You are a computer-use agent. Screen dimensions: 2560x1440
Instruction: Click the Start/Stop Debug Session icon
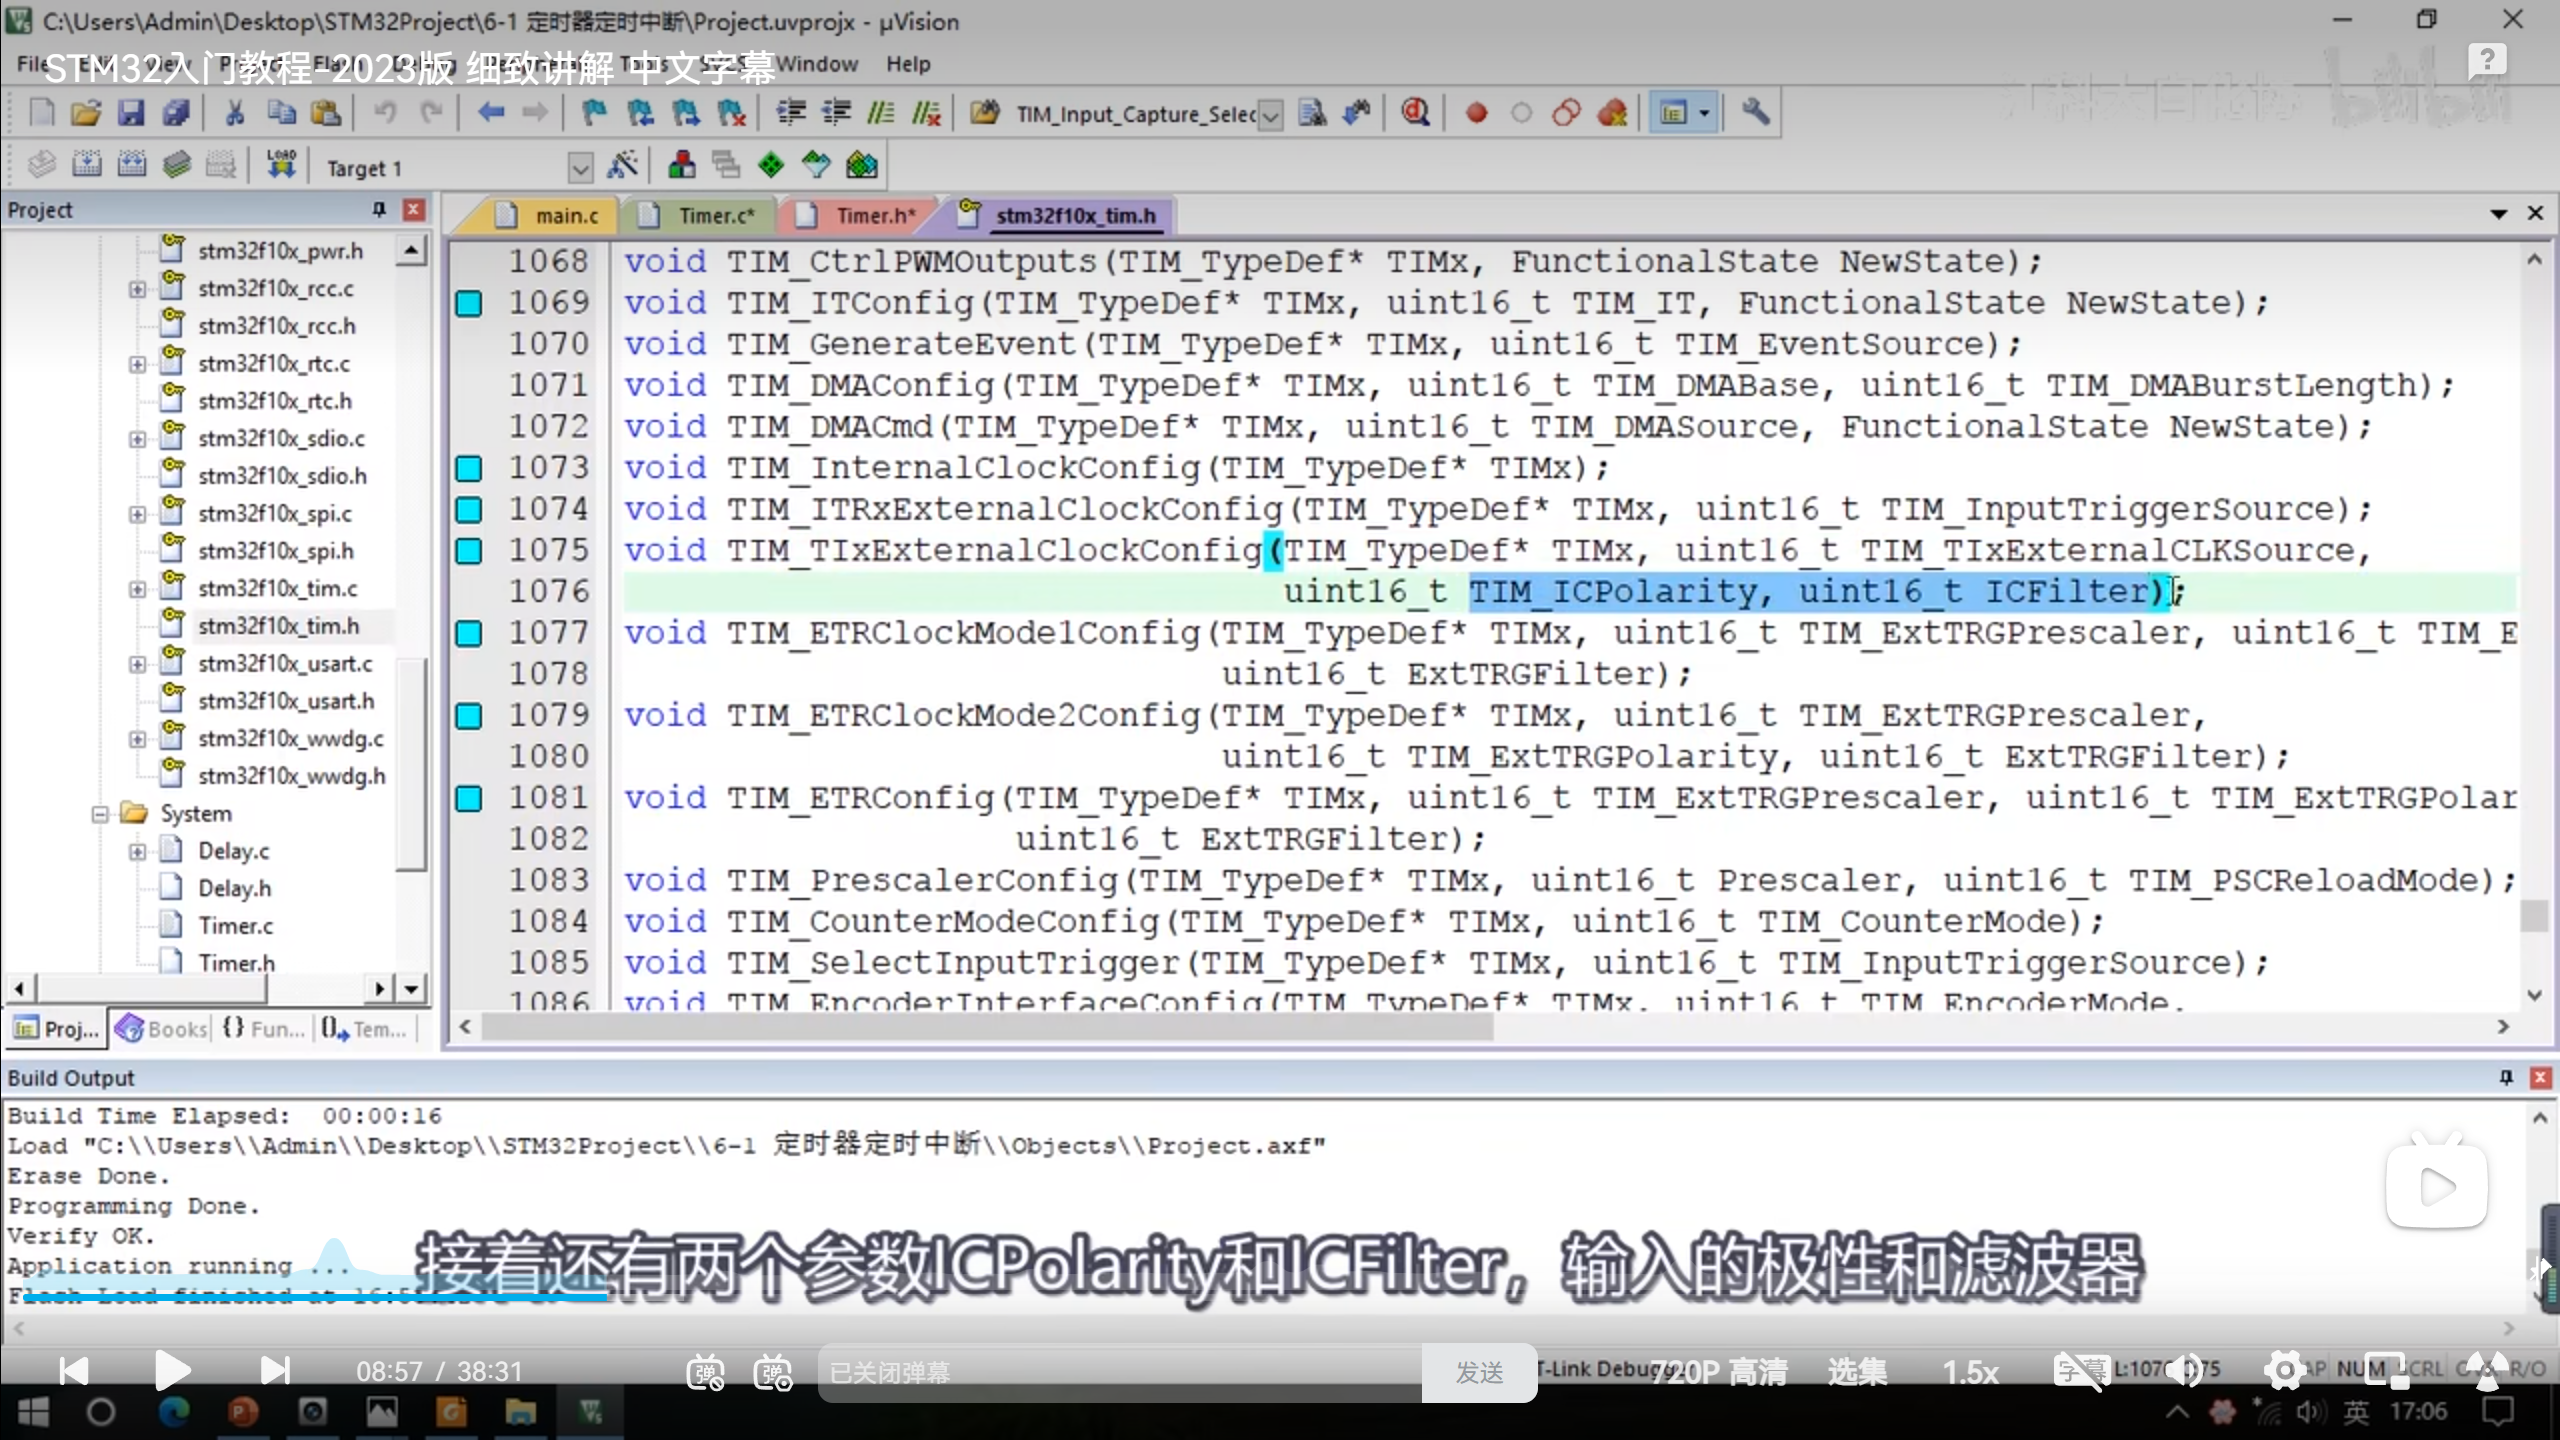pos(1415,113)
